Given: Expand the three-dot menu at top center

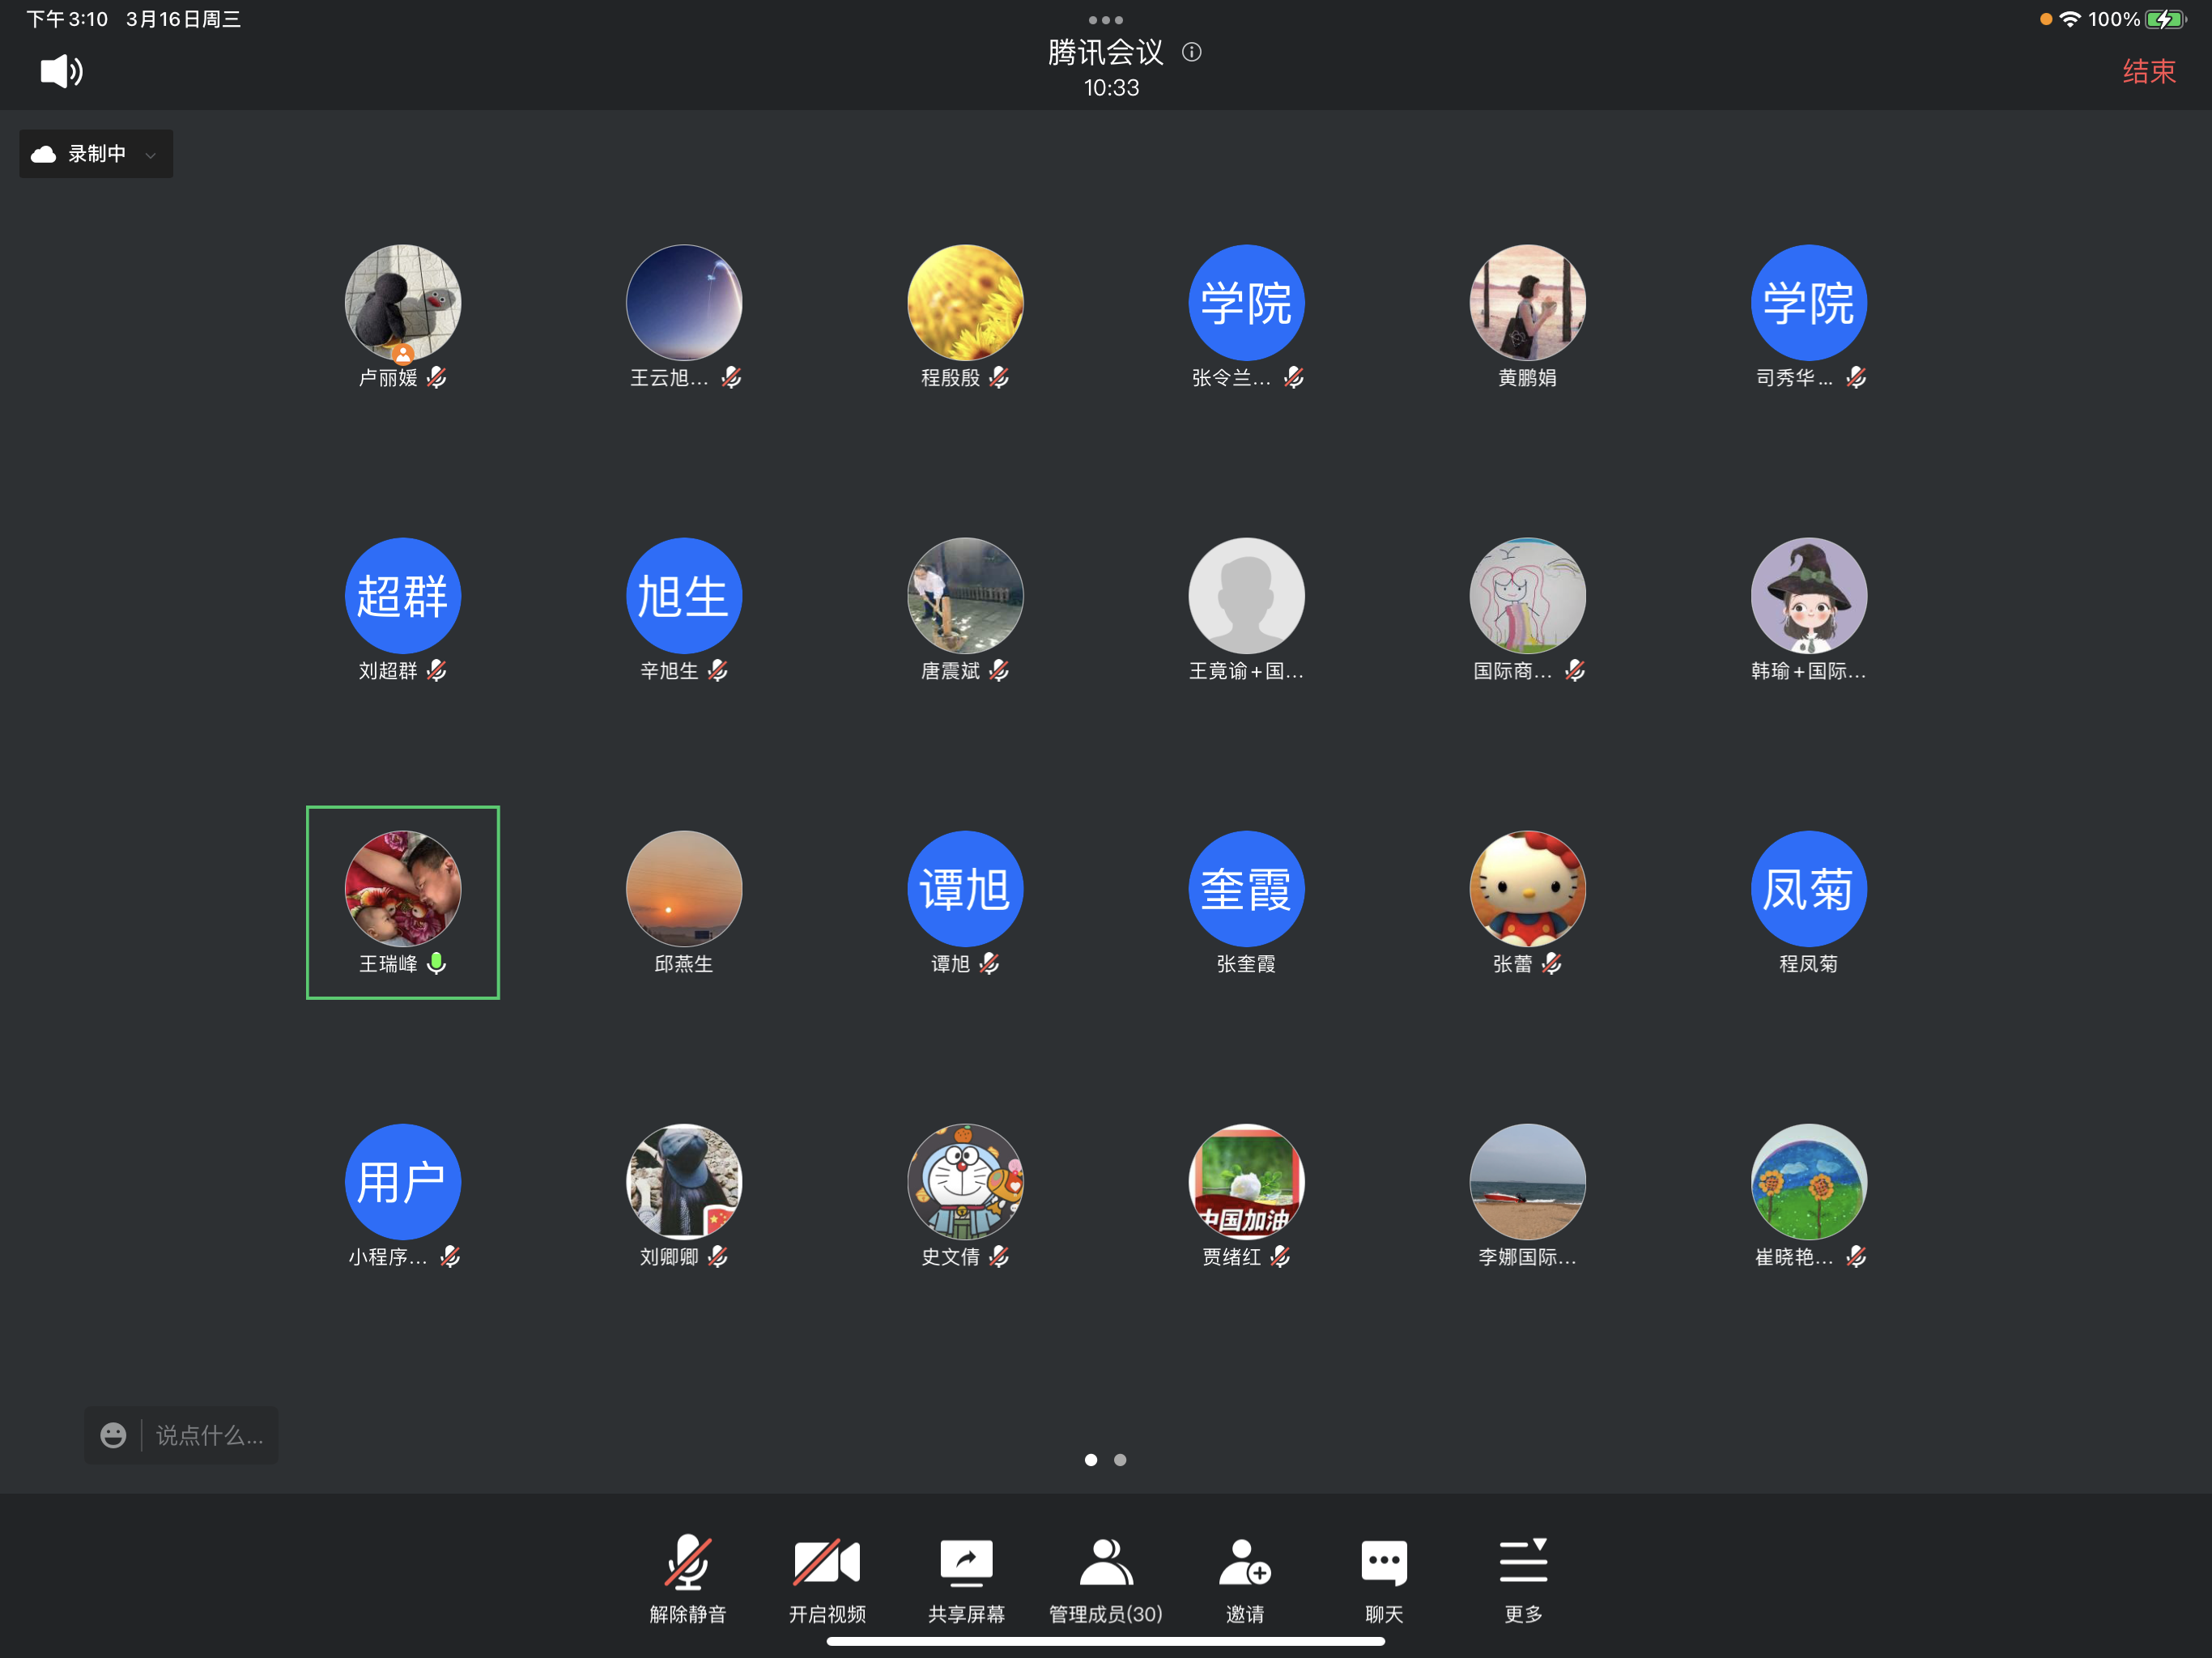Looking at the screenshot, I should (1105, 19).
